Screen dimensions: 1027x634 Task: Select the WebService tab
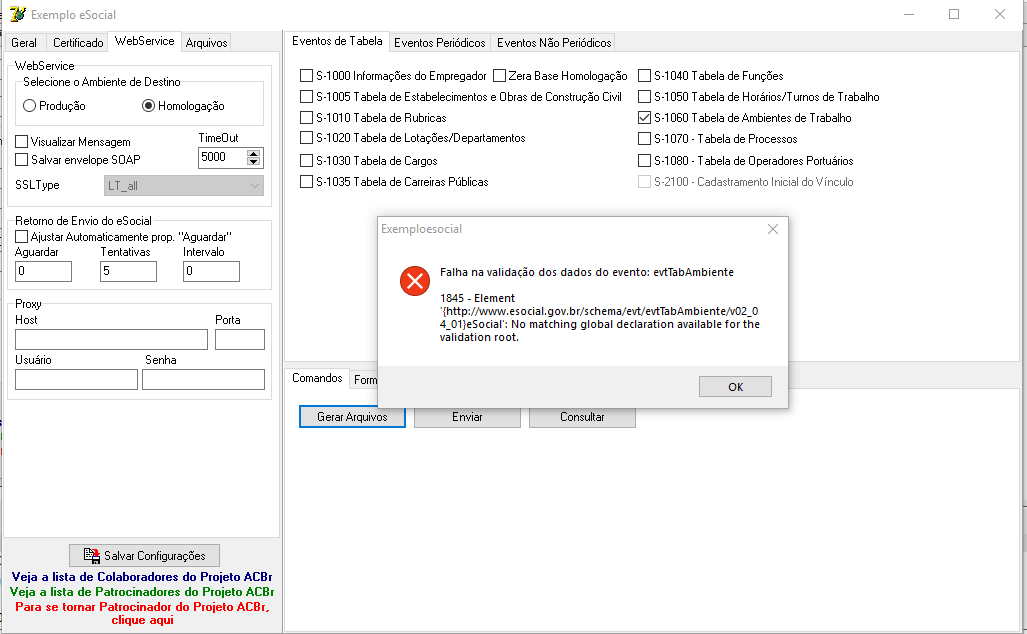(x=144, y=41)
